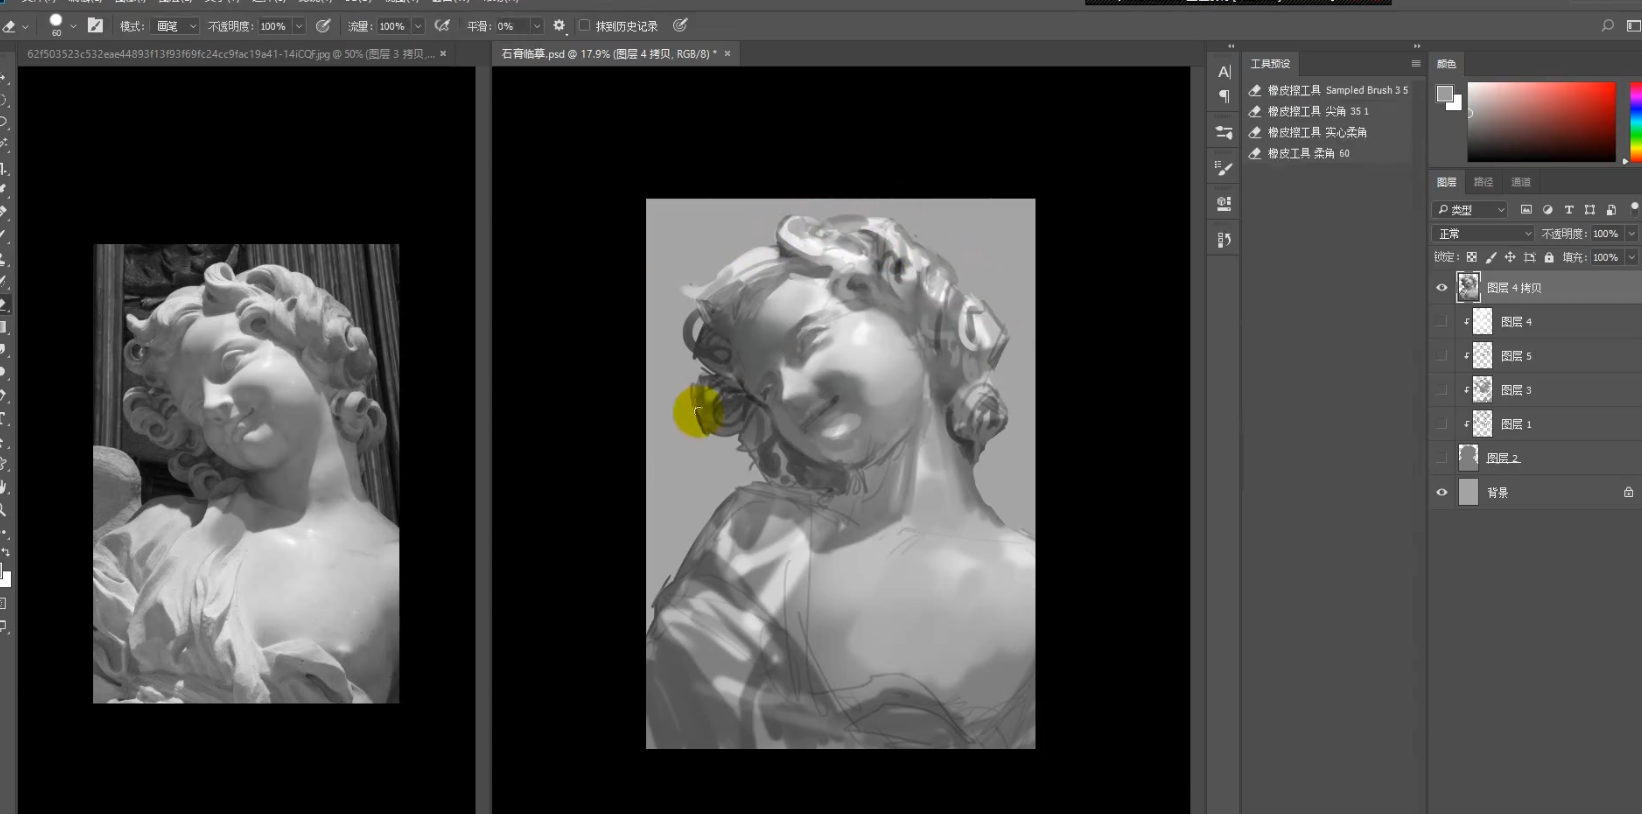Open the sliders settings panel icon
Image resolution: width=1642 pixels, height=814 pixels.
(1224, 132)
